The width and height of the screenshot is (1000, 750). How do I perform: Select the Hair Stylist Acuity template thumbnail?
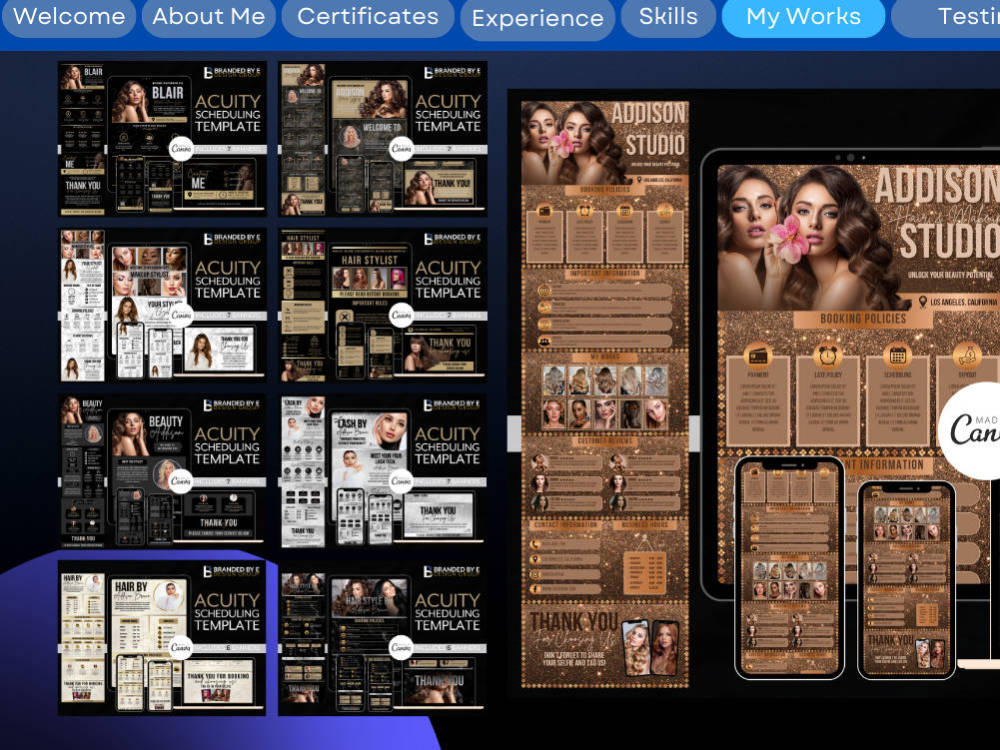coord(383,305)
